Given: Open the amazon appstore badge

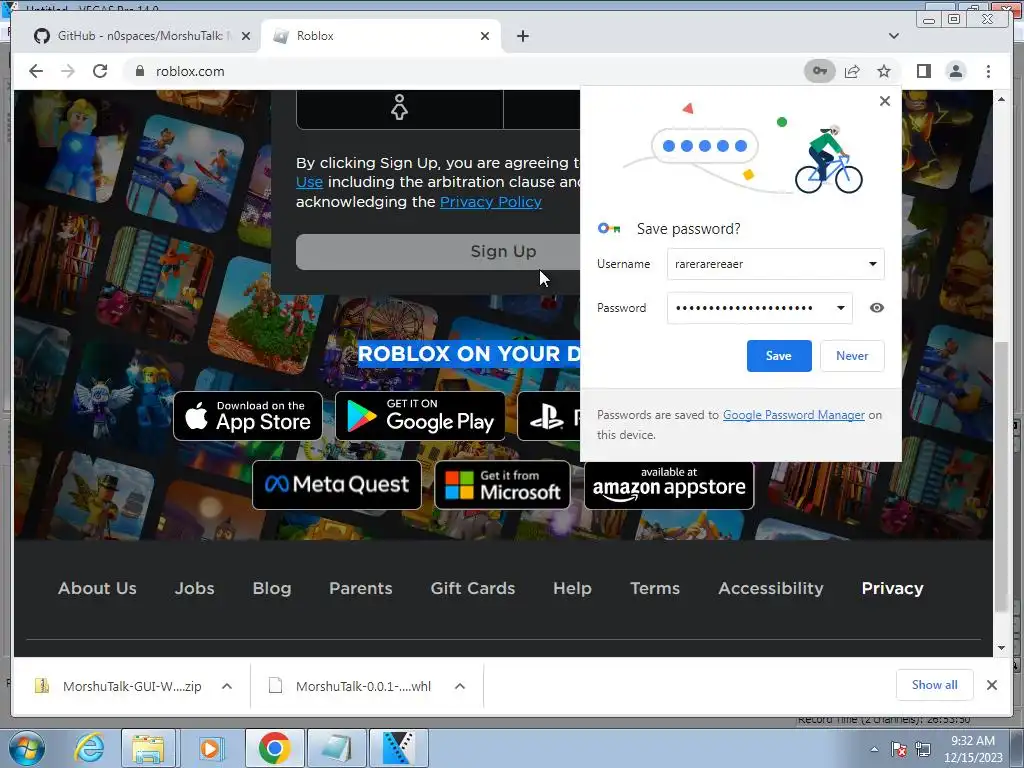Looking at the screenshot, I should 669,485.
